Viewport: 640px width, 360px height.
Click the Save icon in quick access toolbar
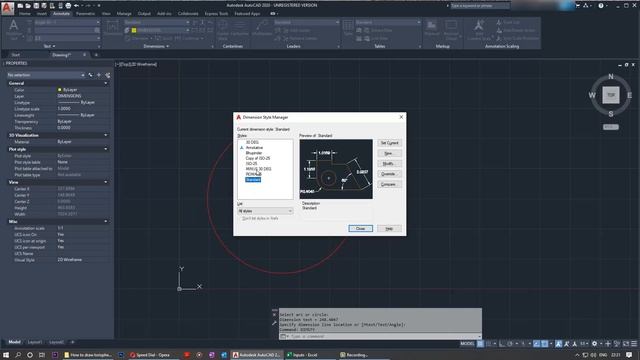[36, 6]
